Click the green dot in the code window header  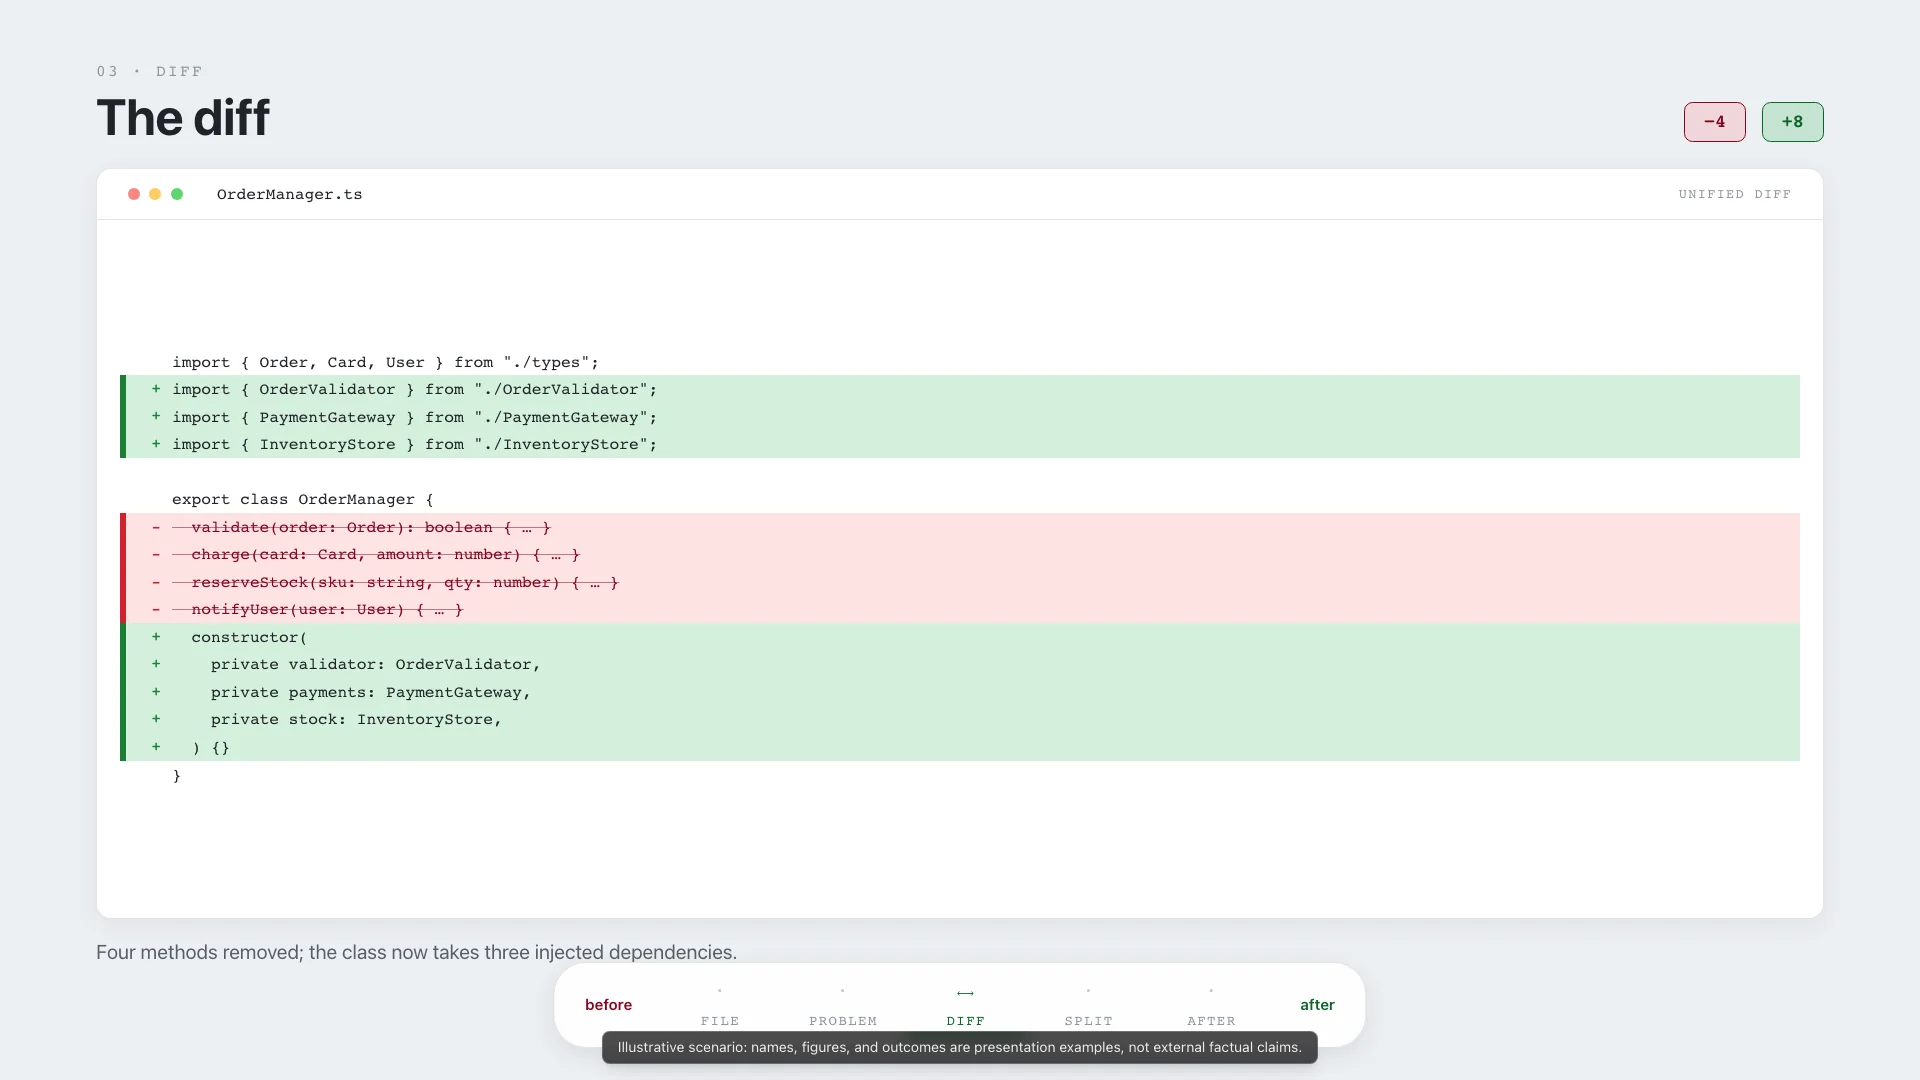pos(177,194)
